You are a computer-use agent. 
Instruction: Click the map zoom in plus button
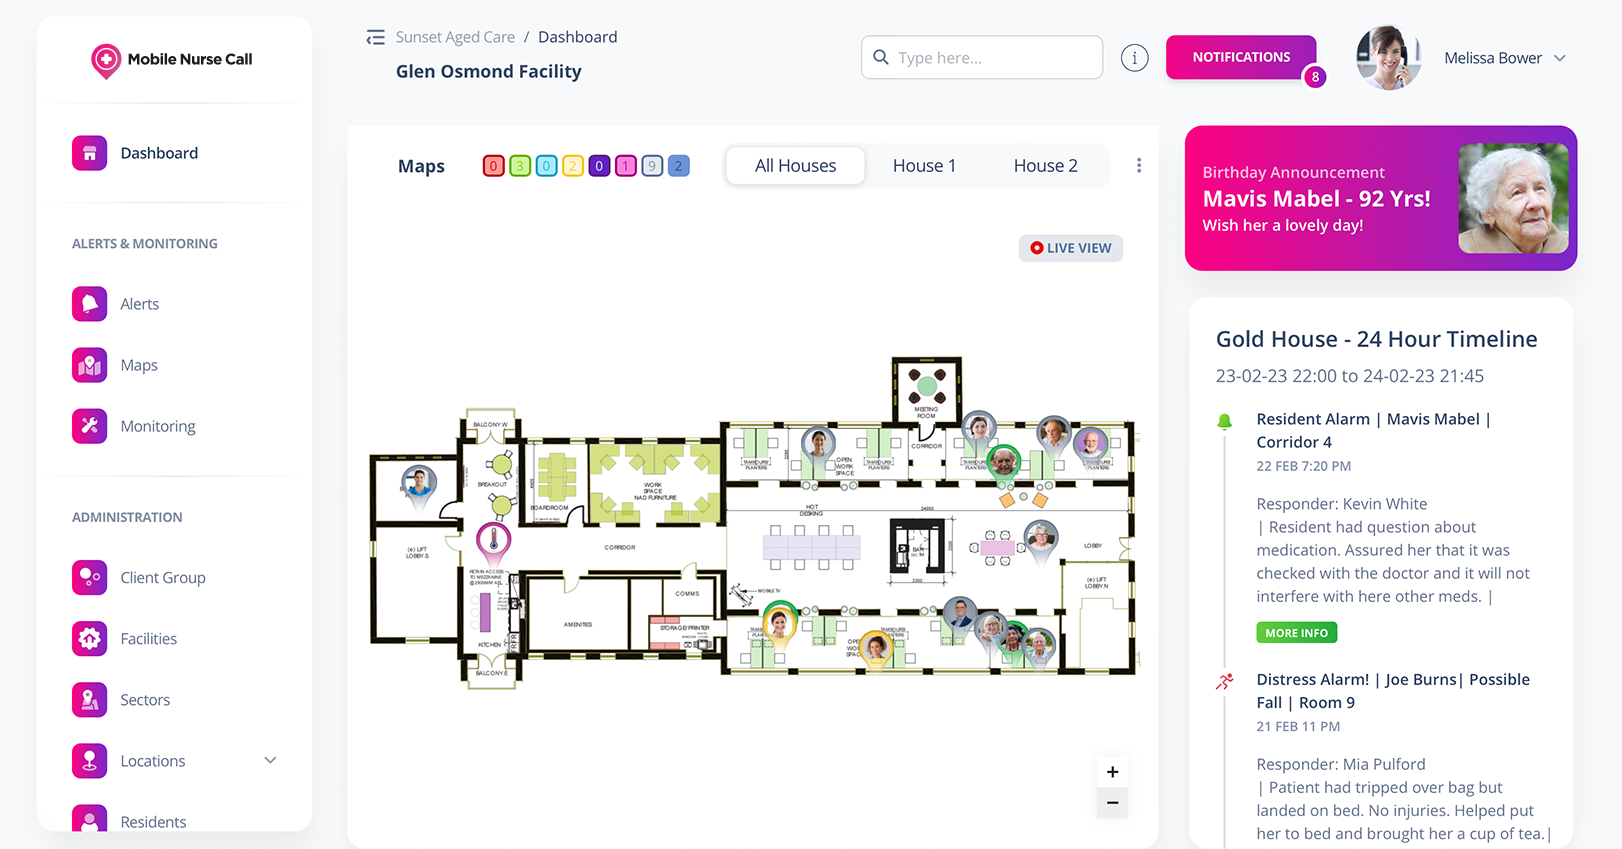tap(1112, 772)
